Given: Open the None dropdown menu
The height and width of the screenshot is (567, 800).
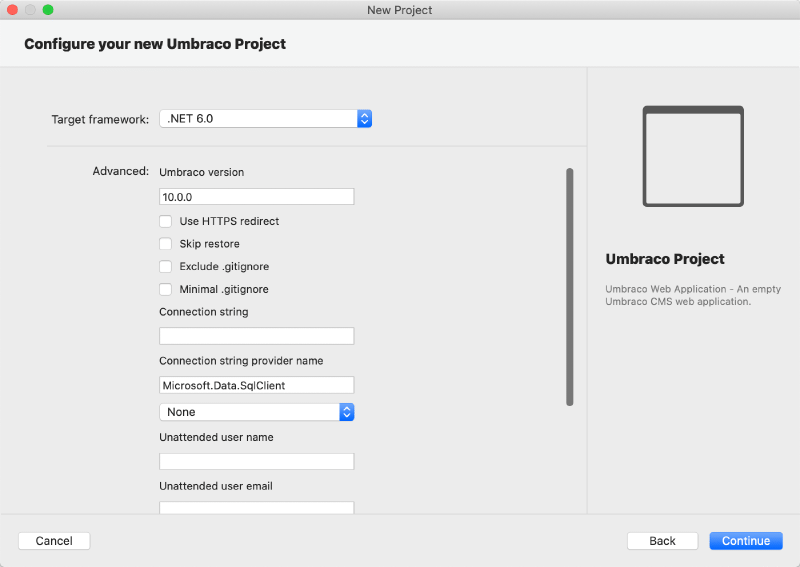Looking at the screenshot, I should point(257,412).
